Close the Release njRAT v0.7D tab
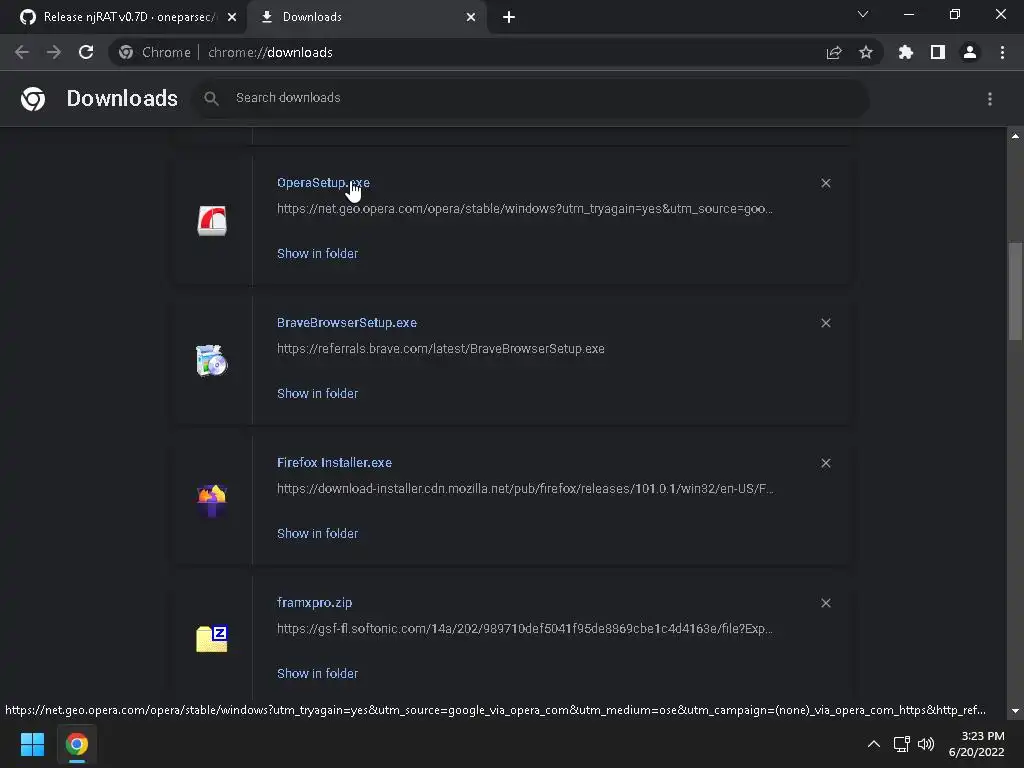This screenshot has height=768, width=1024. point(232,17)
